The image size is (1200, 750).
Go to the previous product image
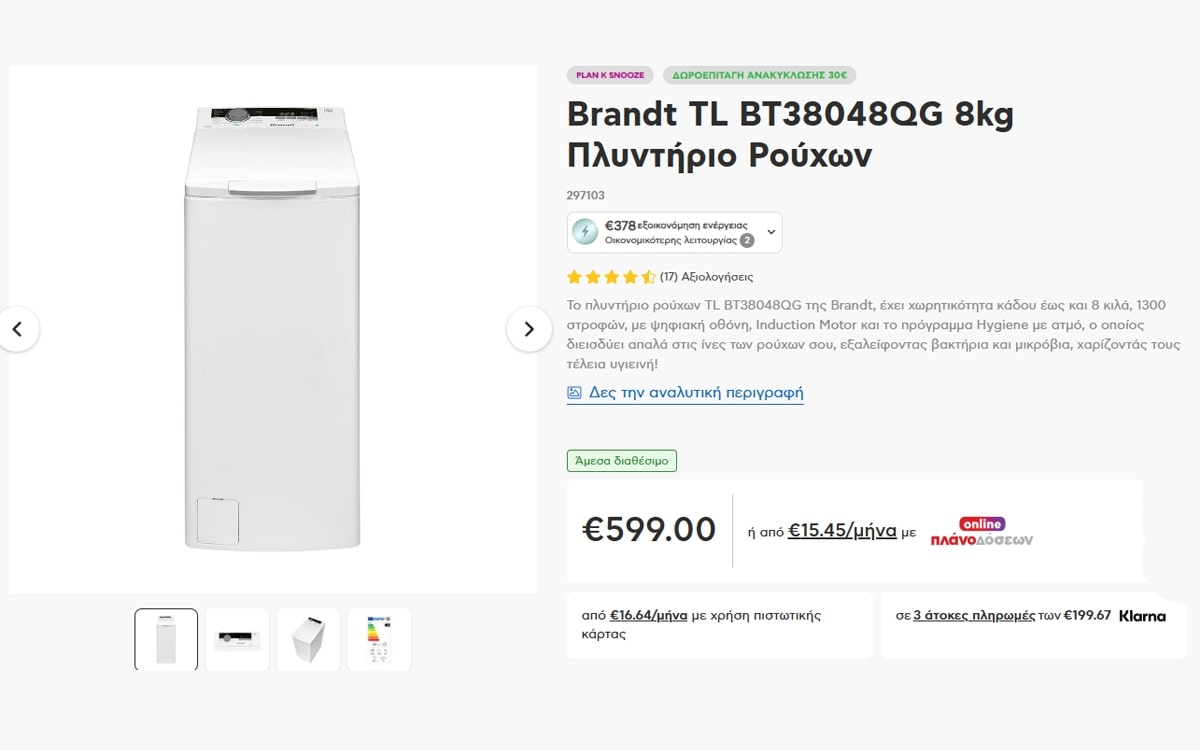tap(19, 329)
